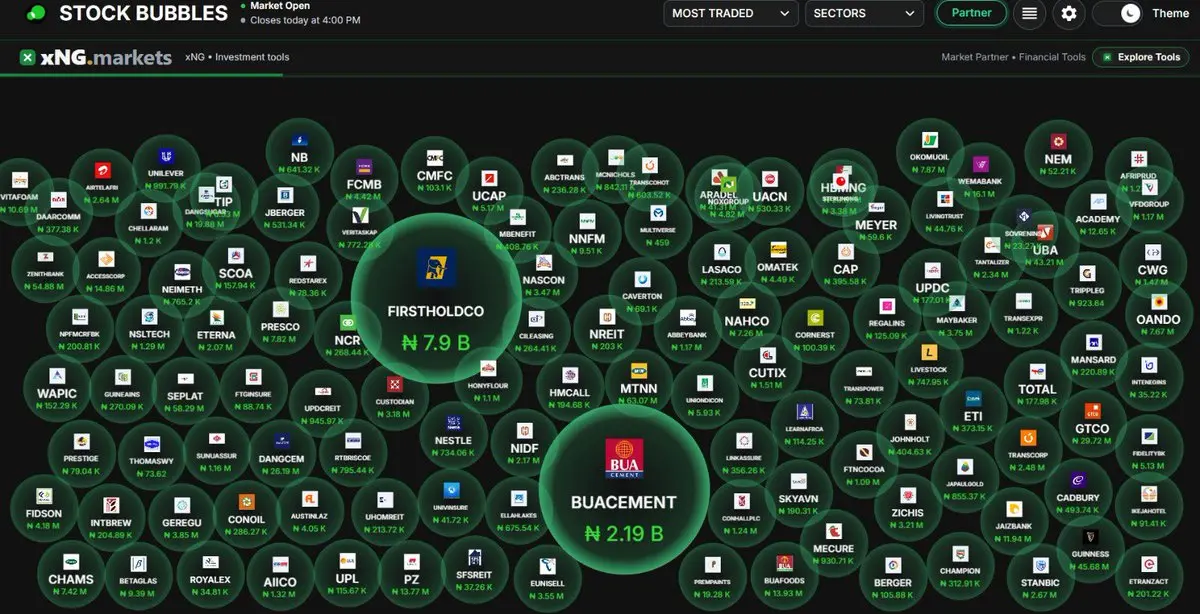Screen dimensions: 1200x614
Task: Click the Partner button
Action: [971, 14]
